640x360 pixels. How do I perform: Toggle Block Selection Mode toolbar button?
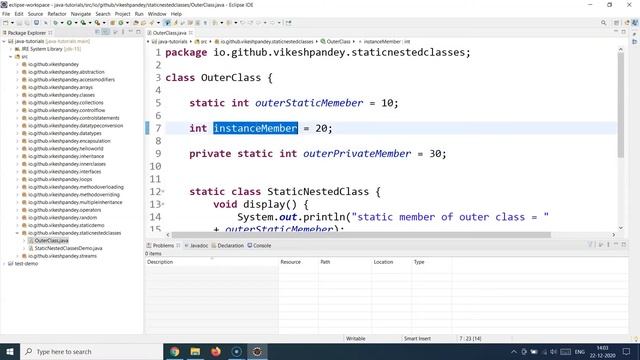[198, 23]
